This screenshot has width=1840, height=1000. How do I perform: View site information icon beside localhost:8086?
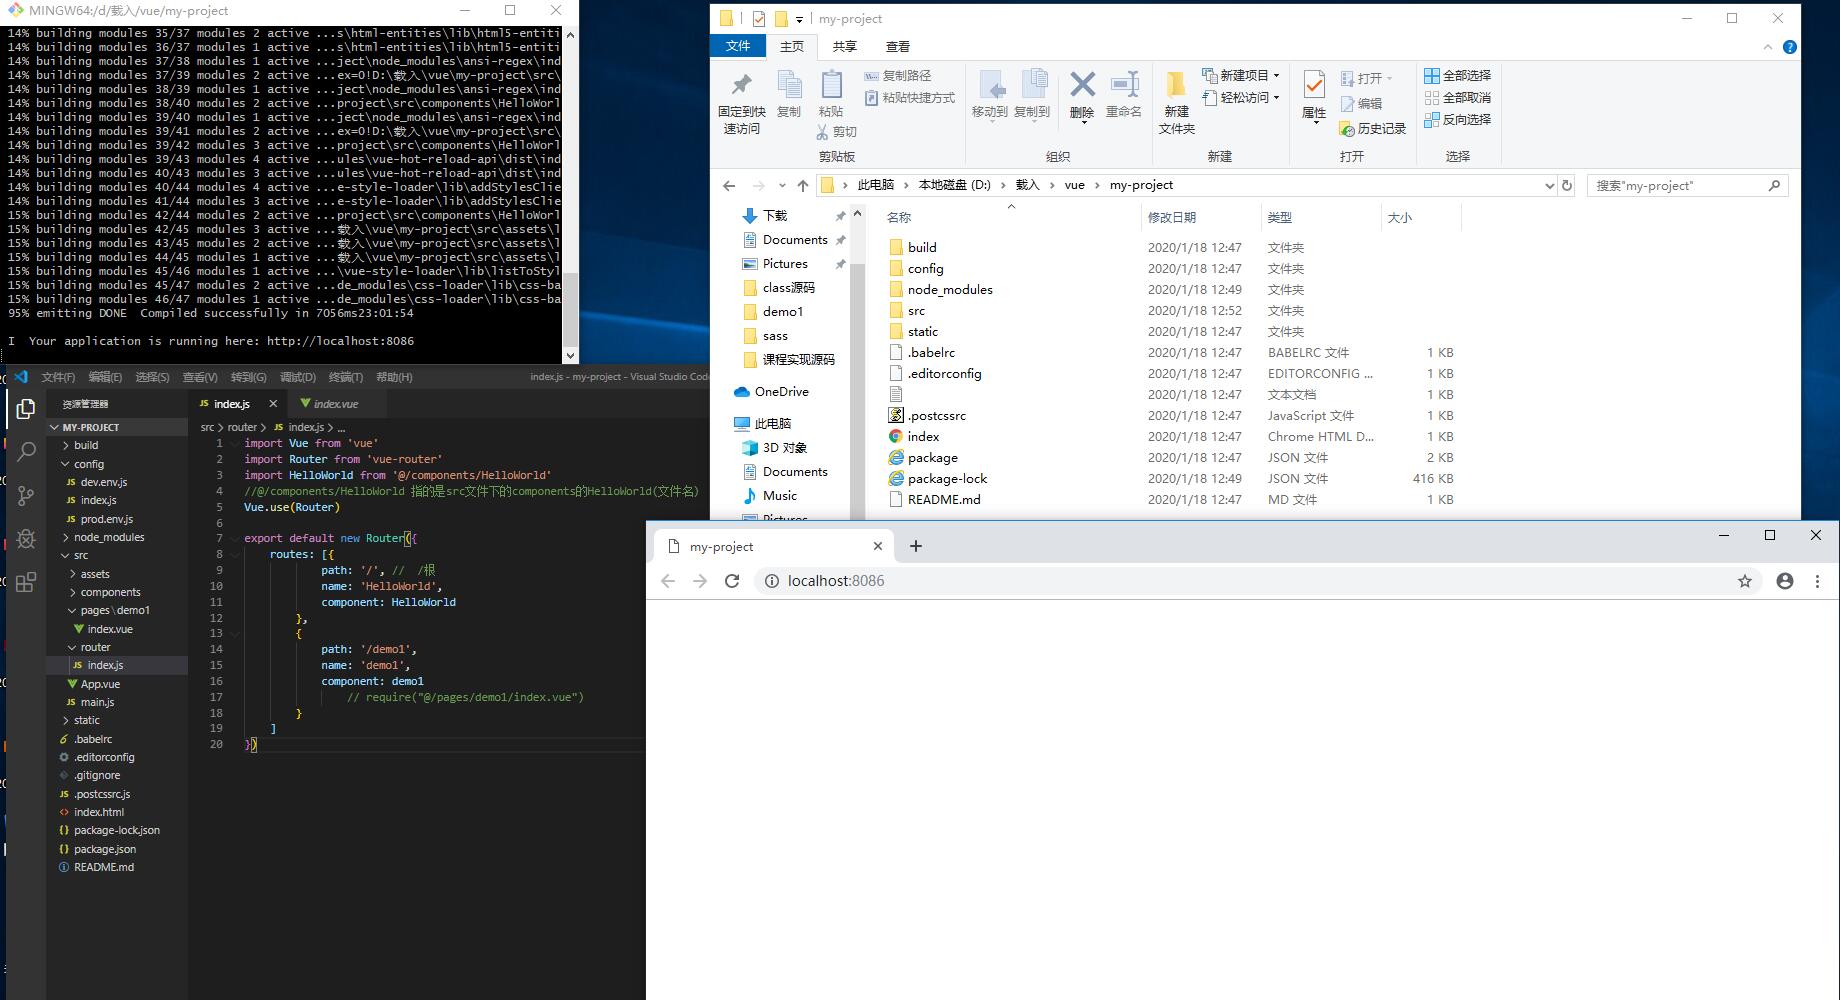coord(772,581)
